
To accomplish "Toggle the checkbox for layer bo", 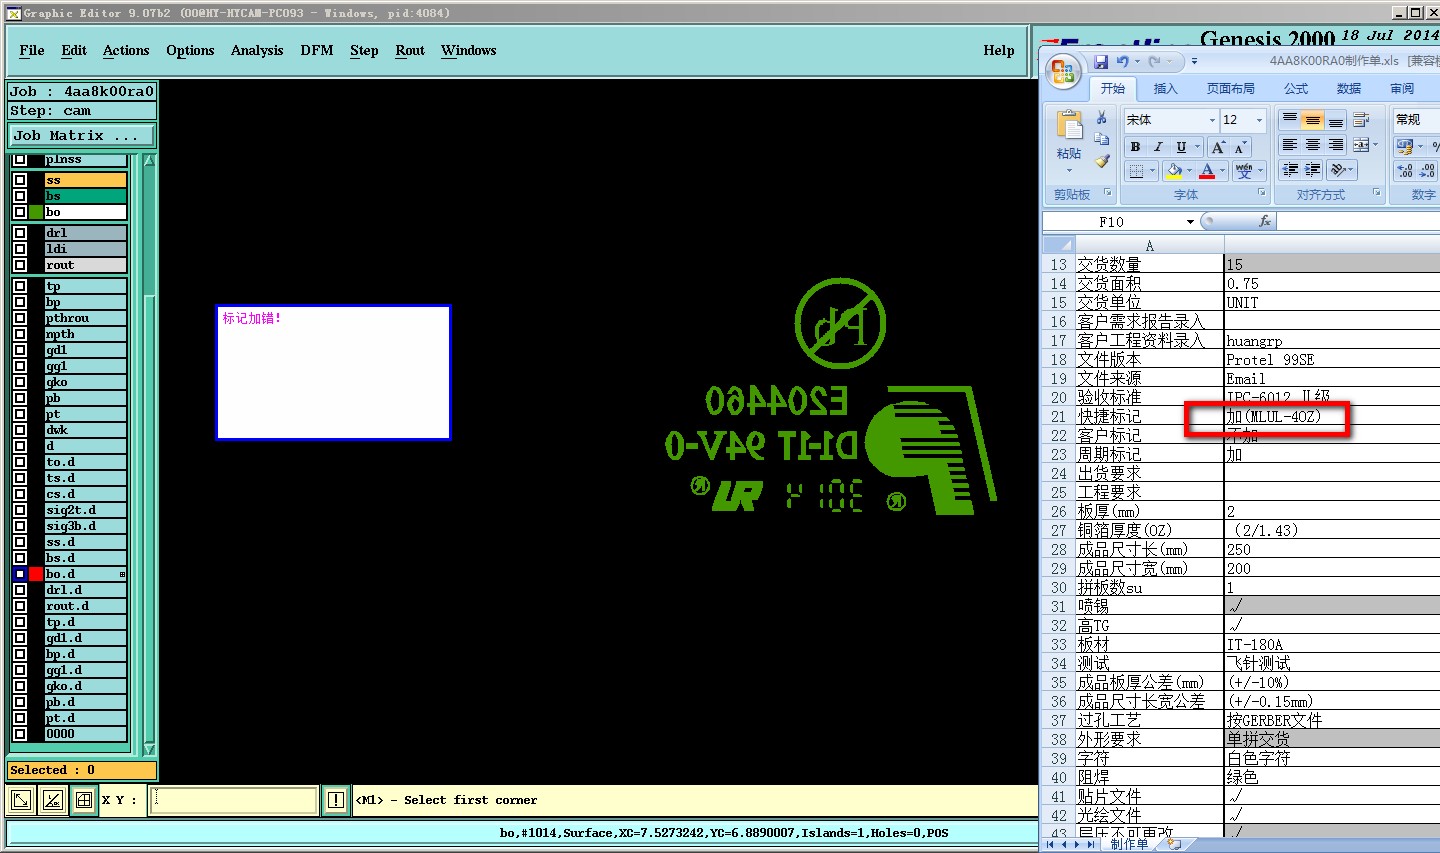I will pyautogui.click(x=20, y=212).
